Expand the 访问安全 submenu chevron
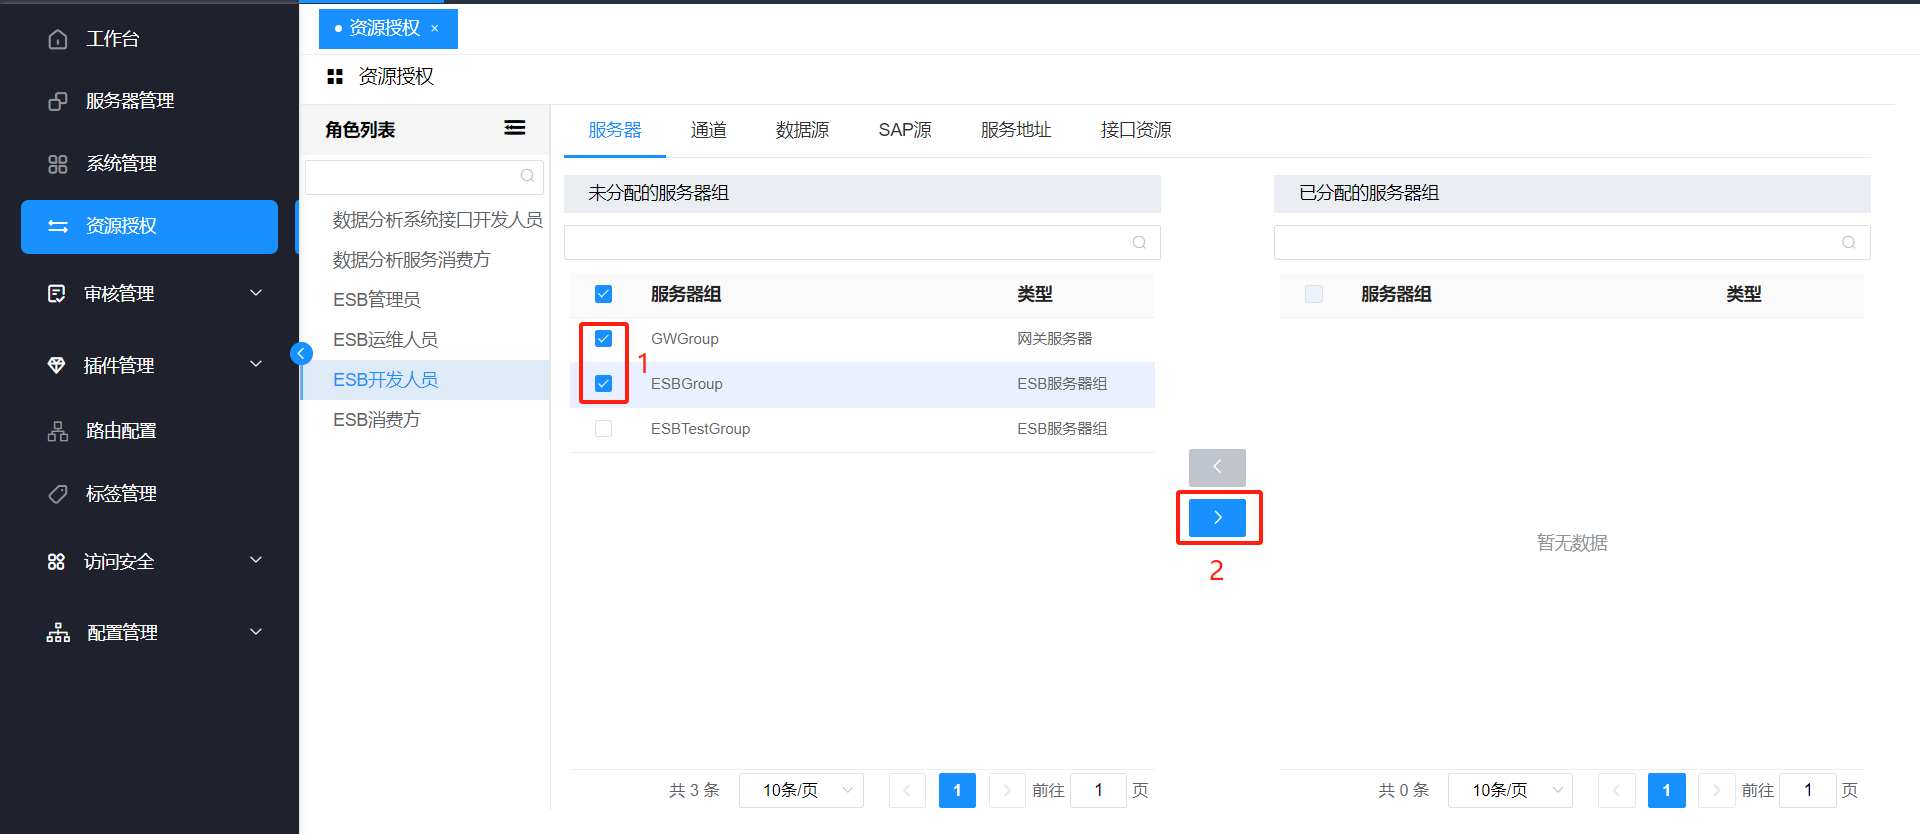 point(256,560)
